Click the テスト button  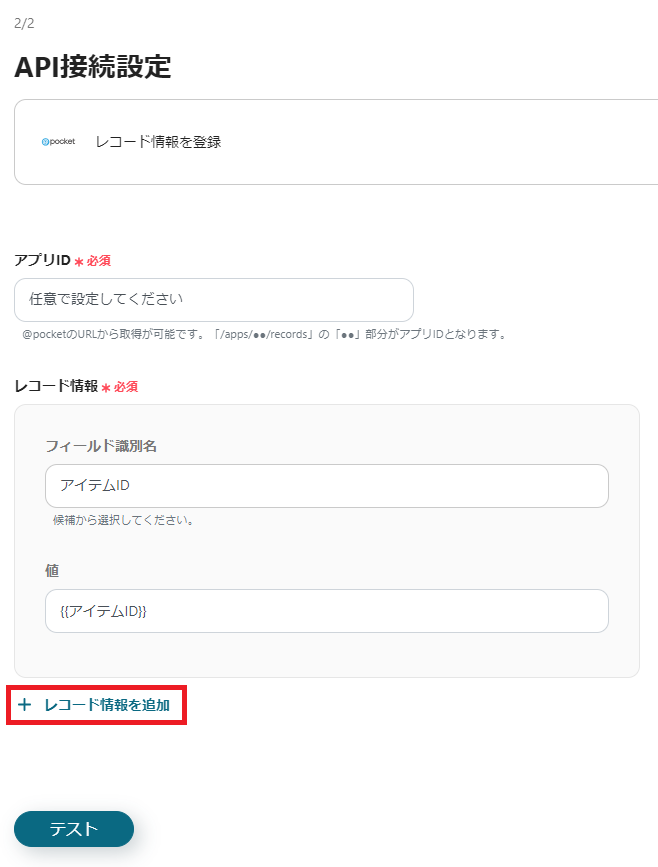(x=73, y=829)
